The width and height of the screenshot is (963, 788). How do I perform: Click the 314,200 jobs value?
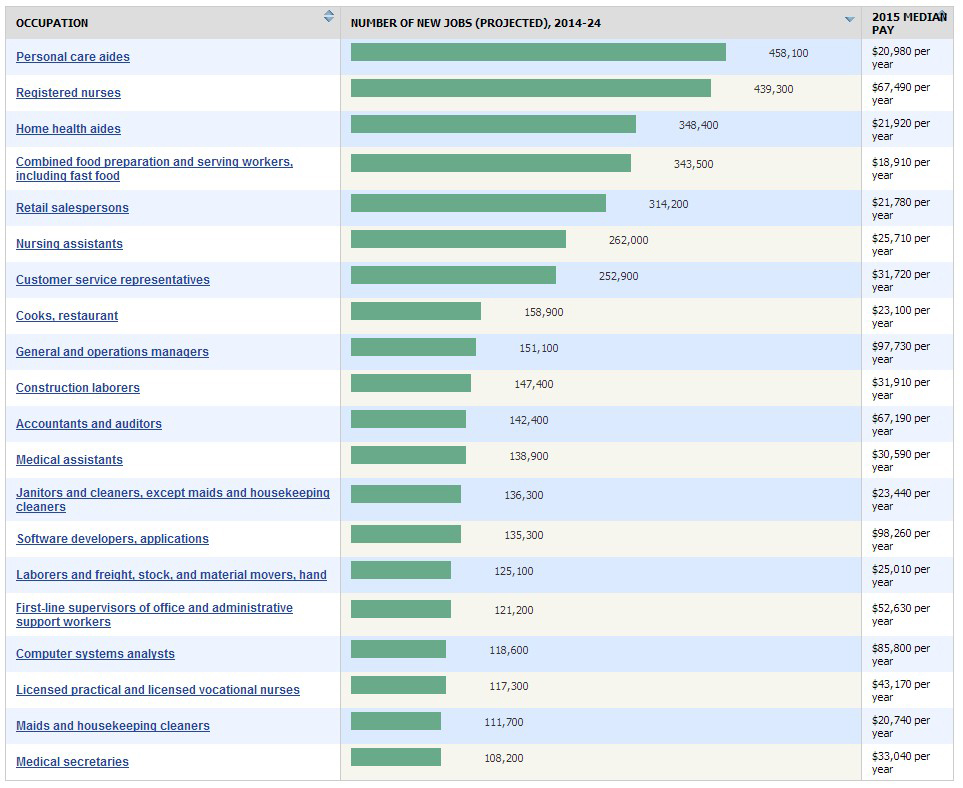click(x=668, y=204)
